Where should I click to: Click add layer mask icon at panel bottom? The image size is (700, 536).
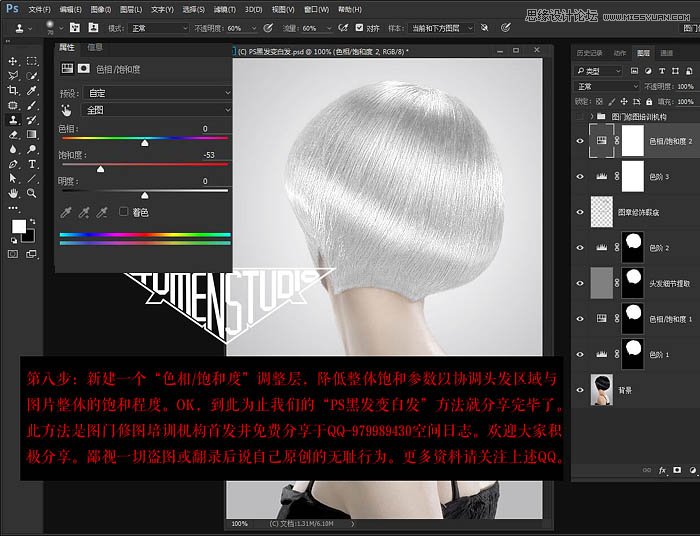tap(677, 470)
